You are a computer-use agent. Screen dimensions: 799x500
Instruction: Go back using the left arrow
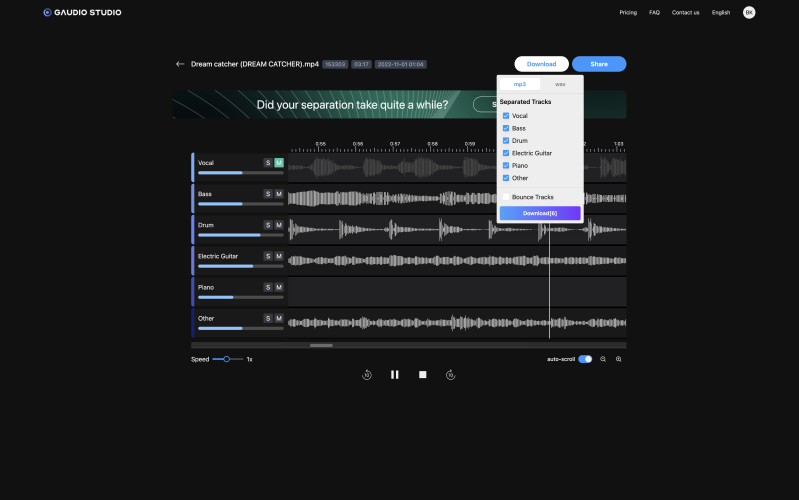click(179, 64)
